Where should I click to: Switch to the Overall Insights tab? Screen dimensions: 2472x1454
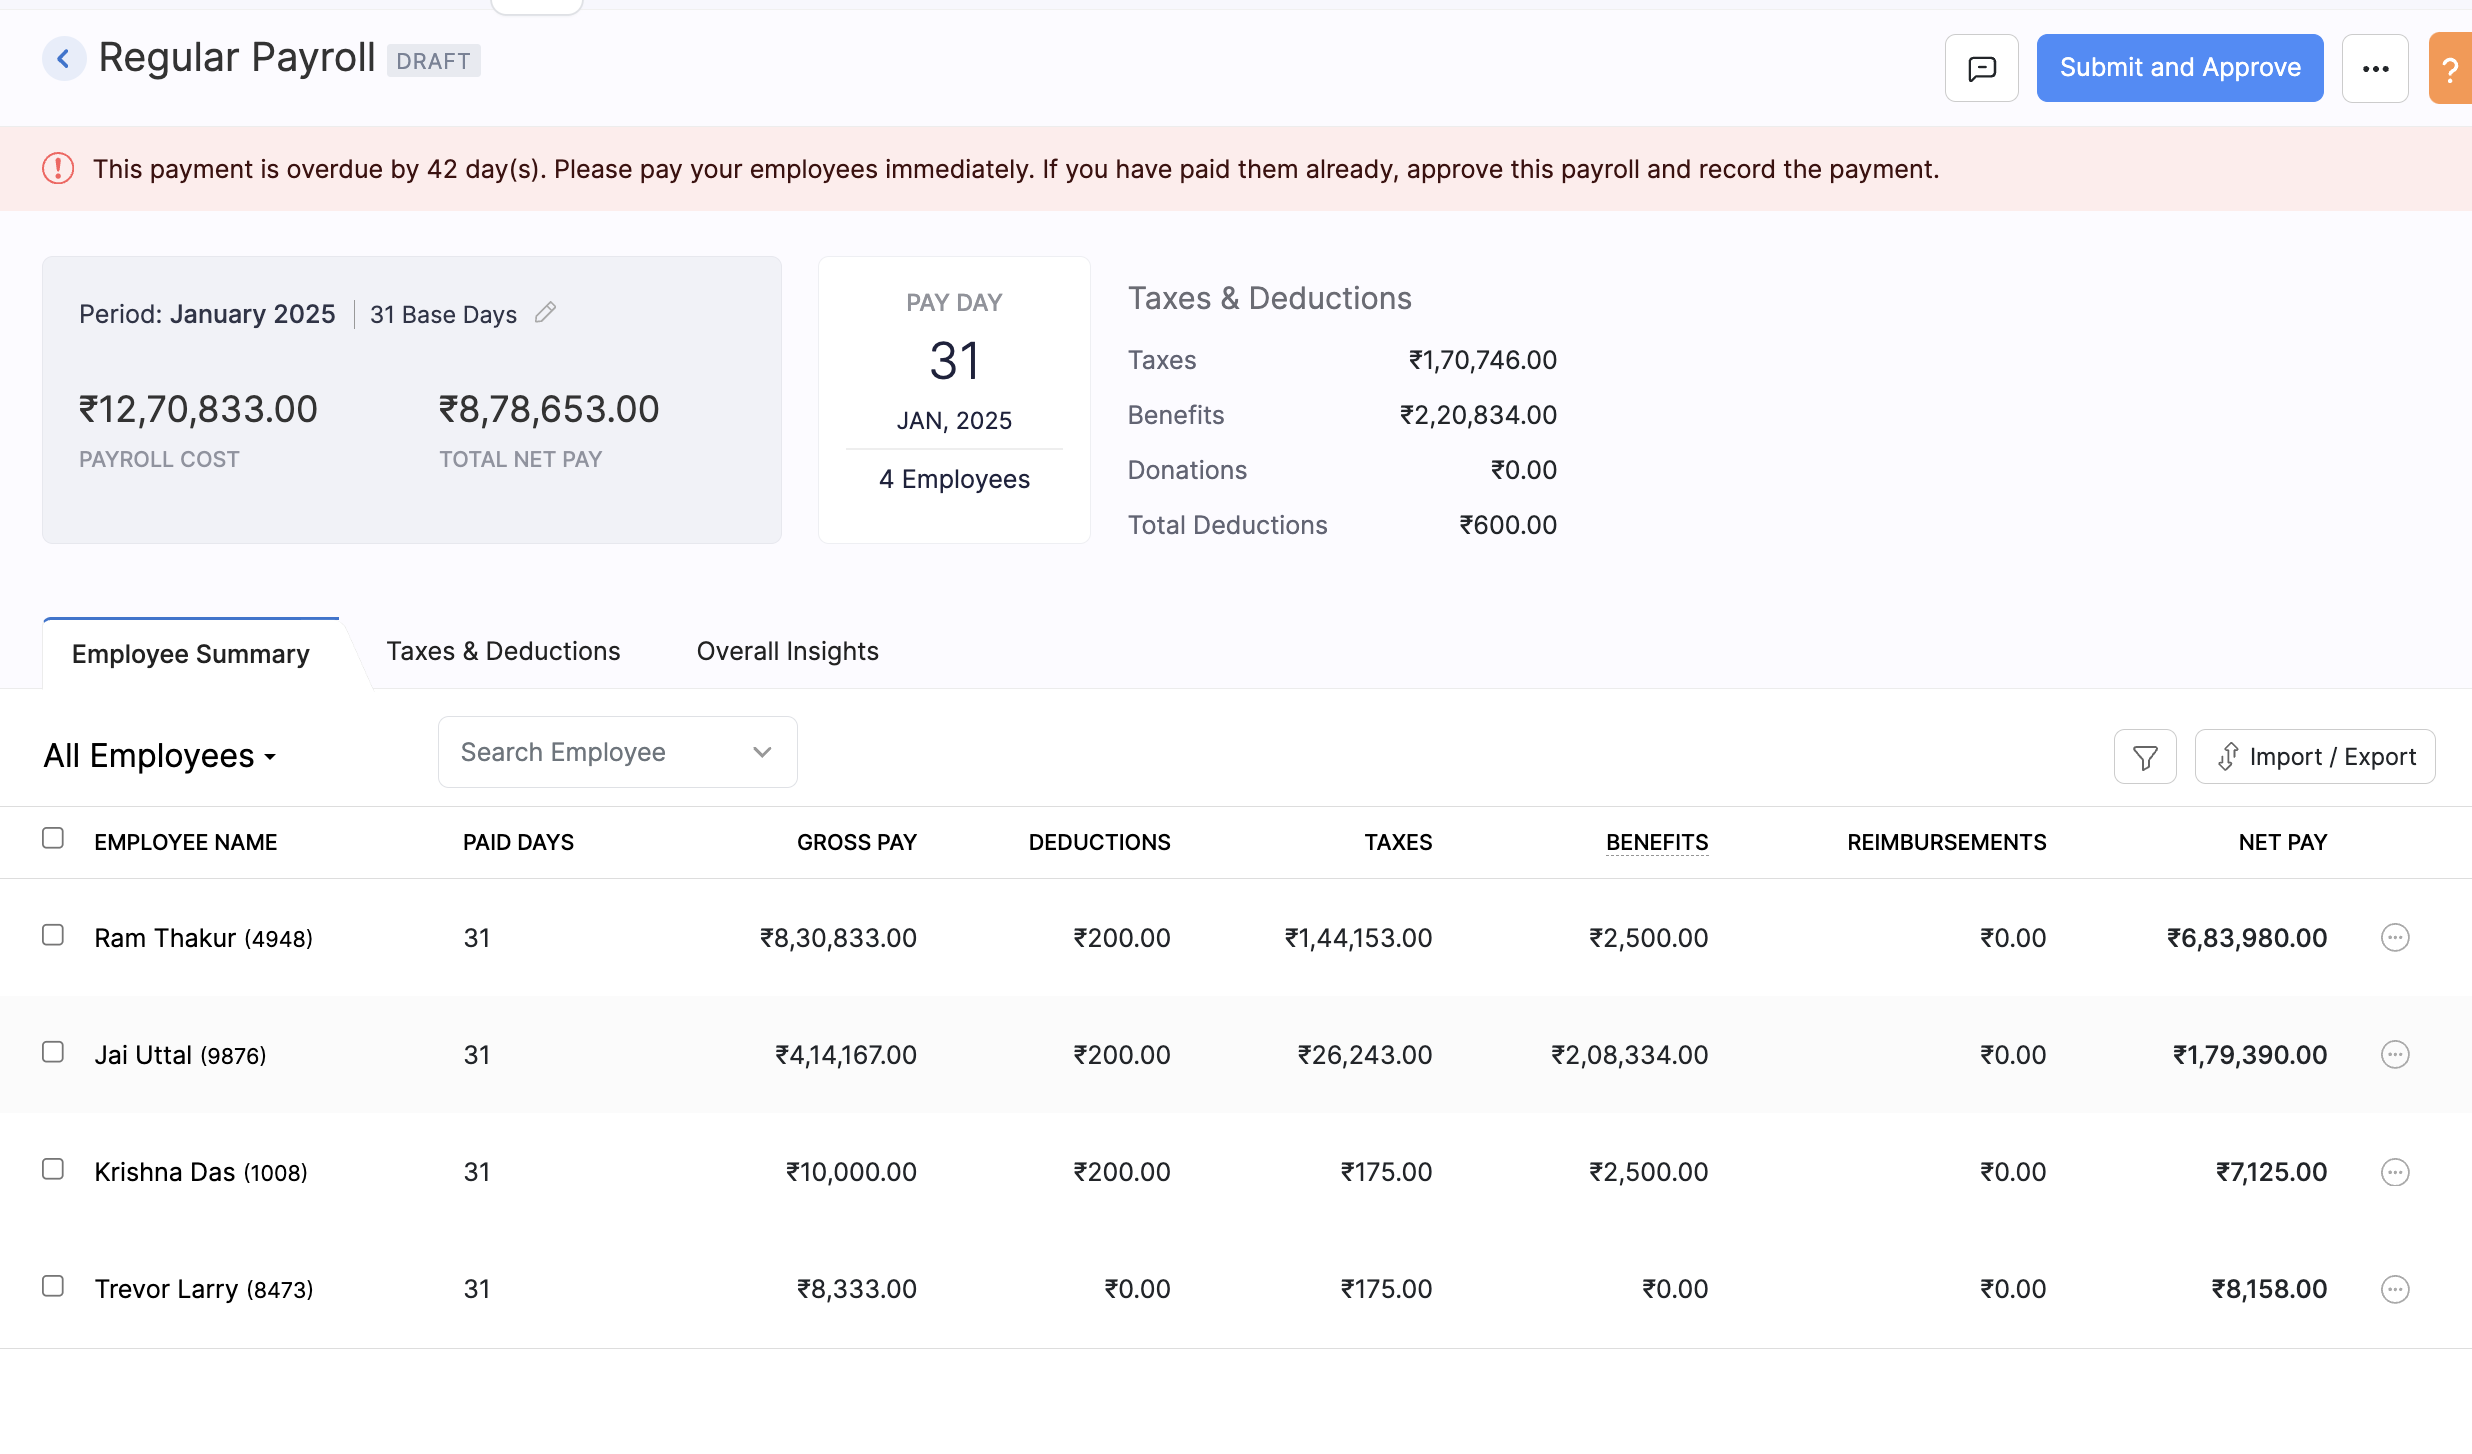click(x=787, y=651)
